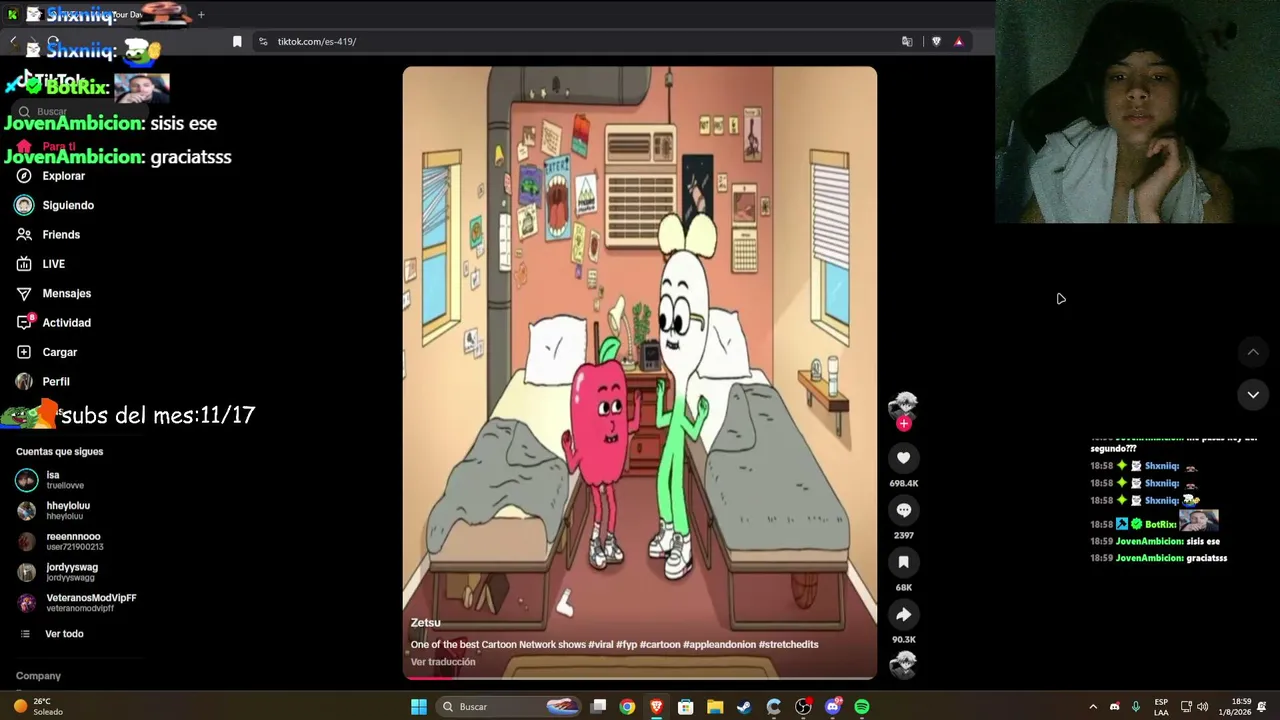Screen dimensions: 1280x720
Task: Click the #stretchedits hashtag
Action: (x=788, y=645)
